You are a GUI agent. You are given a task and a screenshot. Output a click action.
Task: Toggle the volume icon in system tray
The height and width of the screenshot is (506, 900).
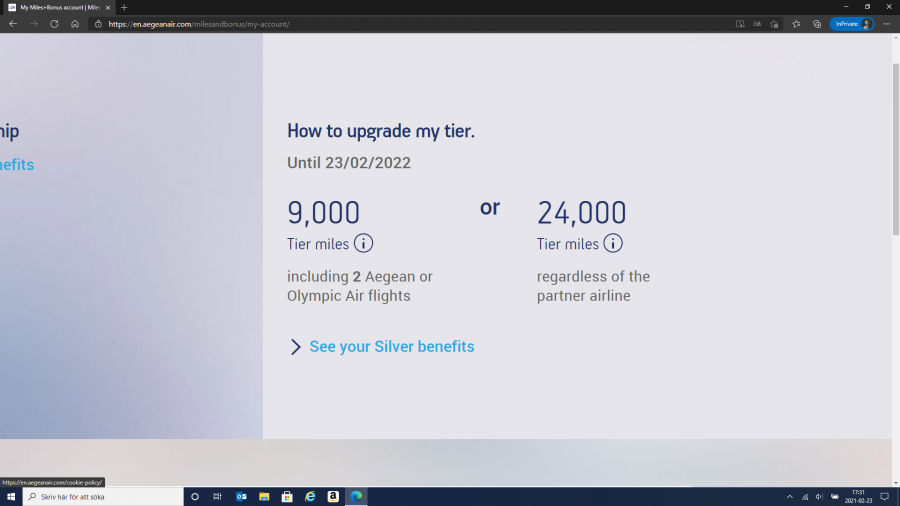click(x=819, y=496)
